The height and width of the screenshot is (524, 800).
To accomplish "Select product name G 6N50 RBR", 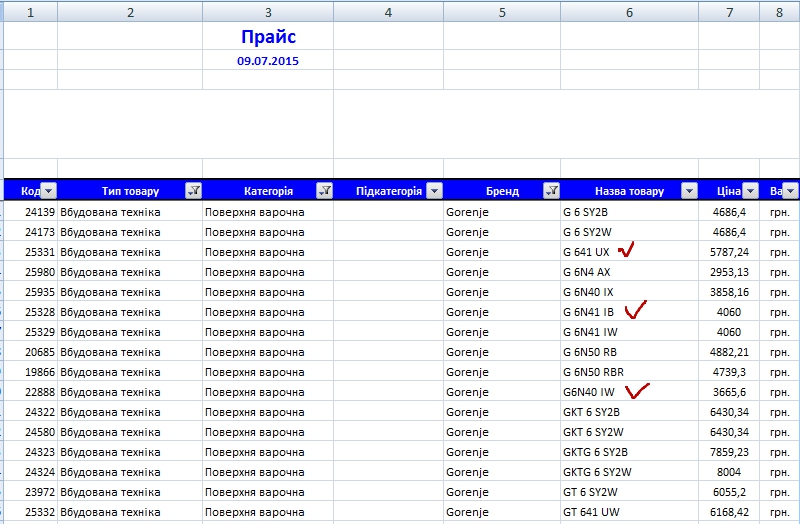I will 629,371.
